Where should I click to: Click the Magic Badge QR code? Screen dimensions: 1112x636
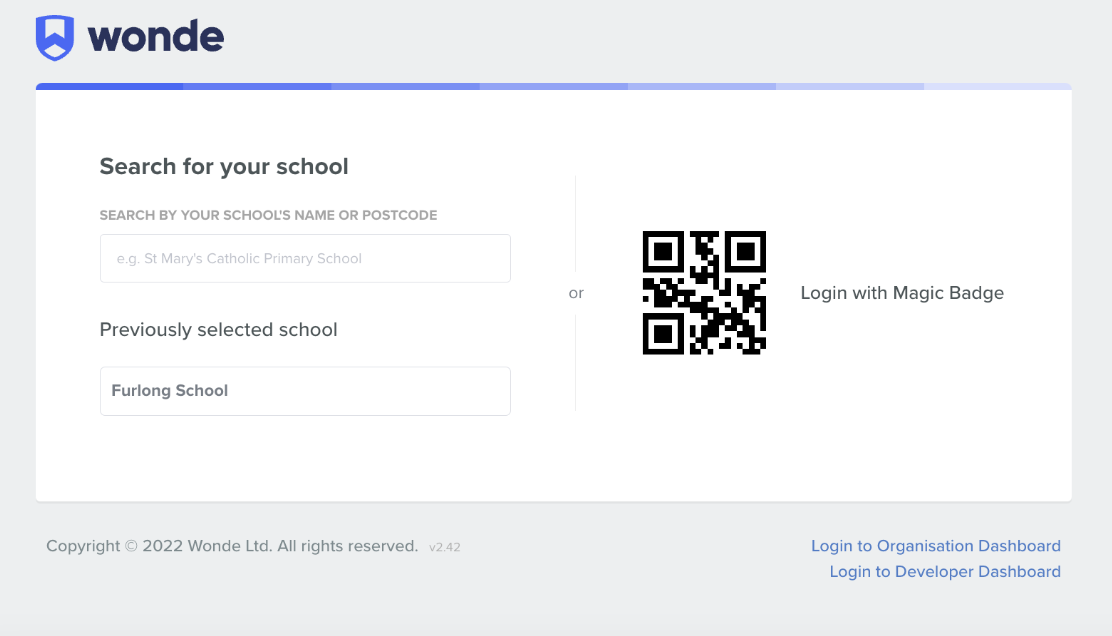[x=704, y=293]
